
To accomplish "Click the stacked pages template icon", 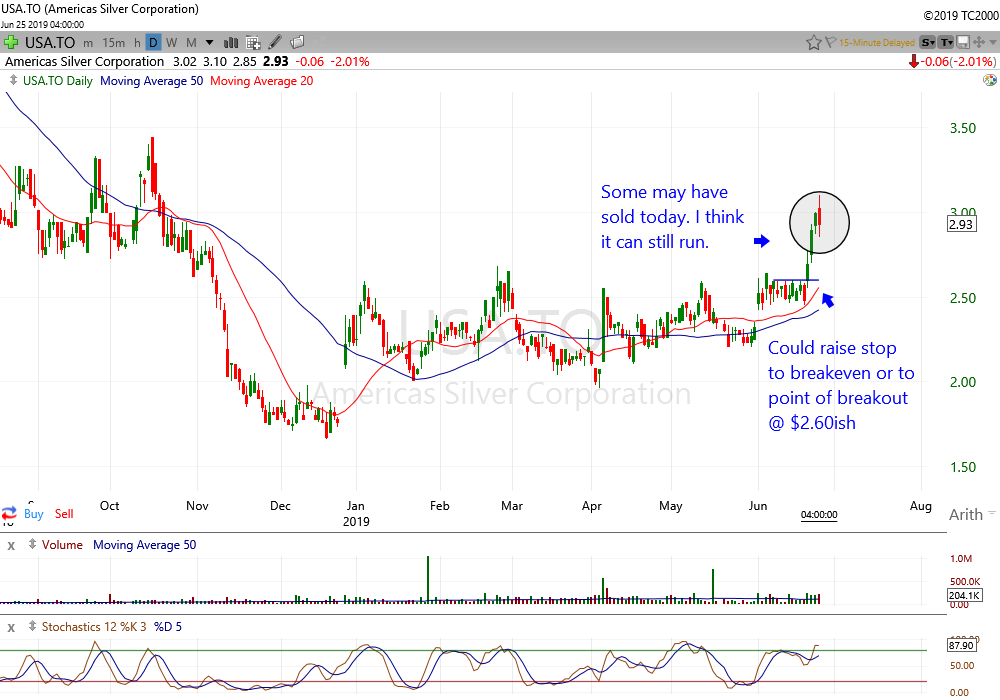I will [297, 43].
